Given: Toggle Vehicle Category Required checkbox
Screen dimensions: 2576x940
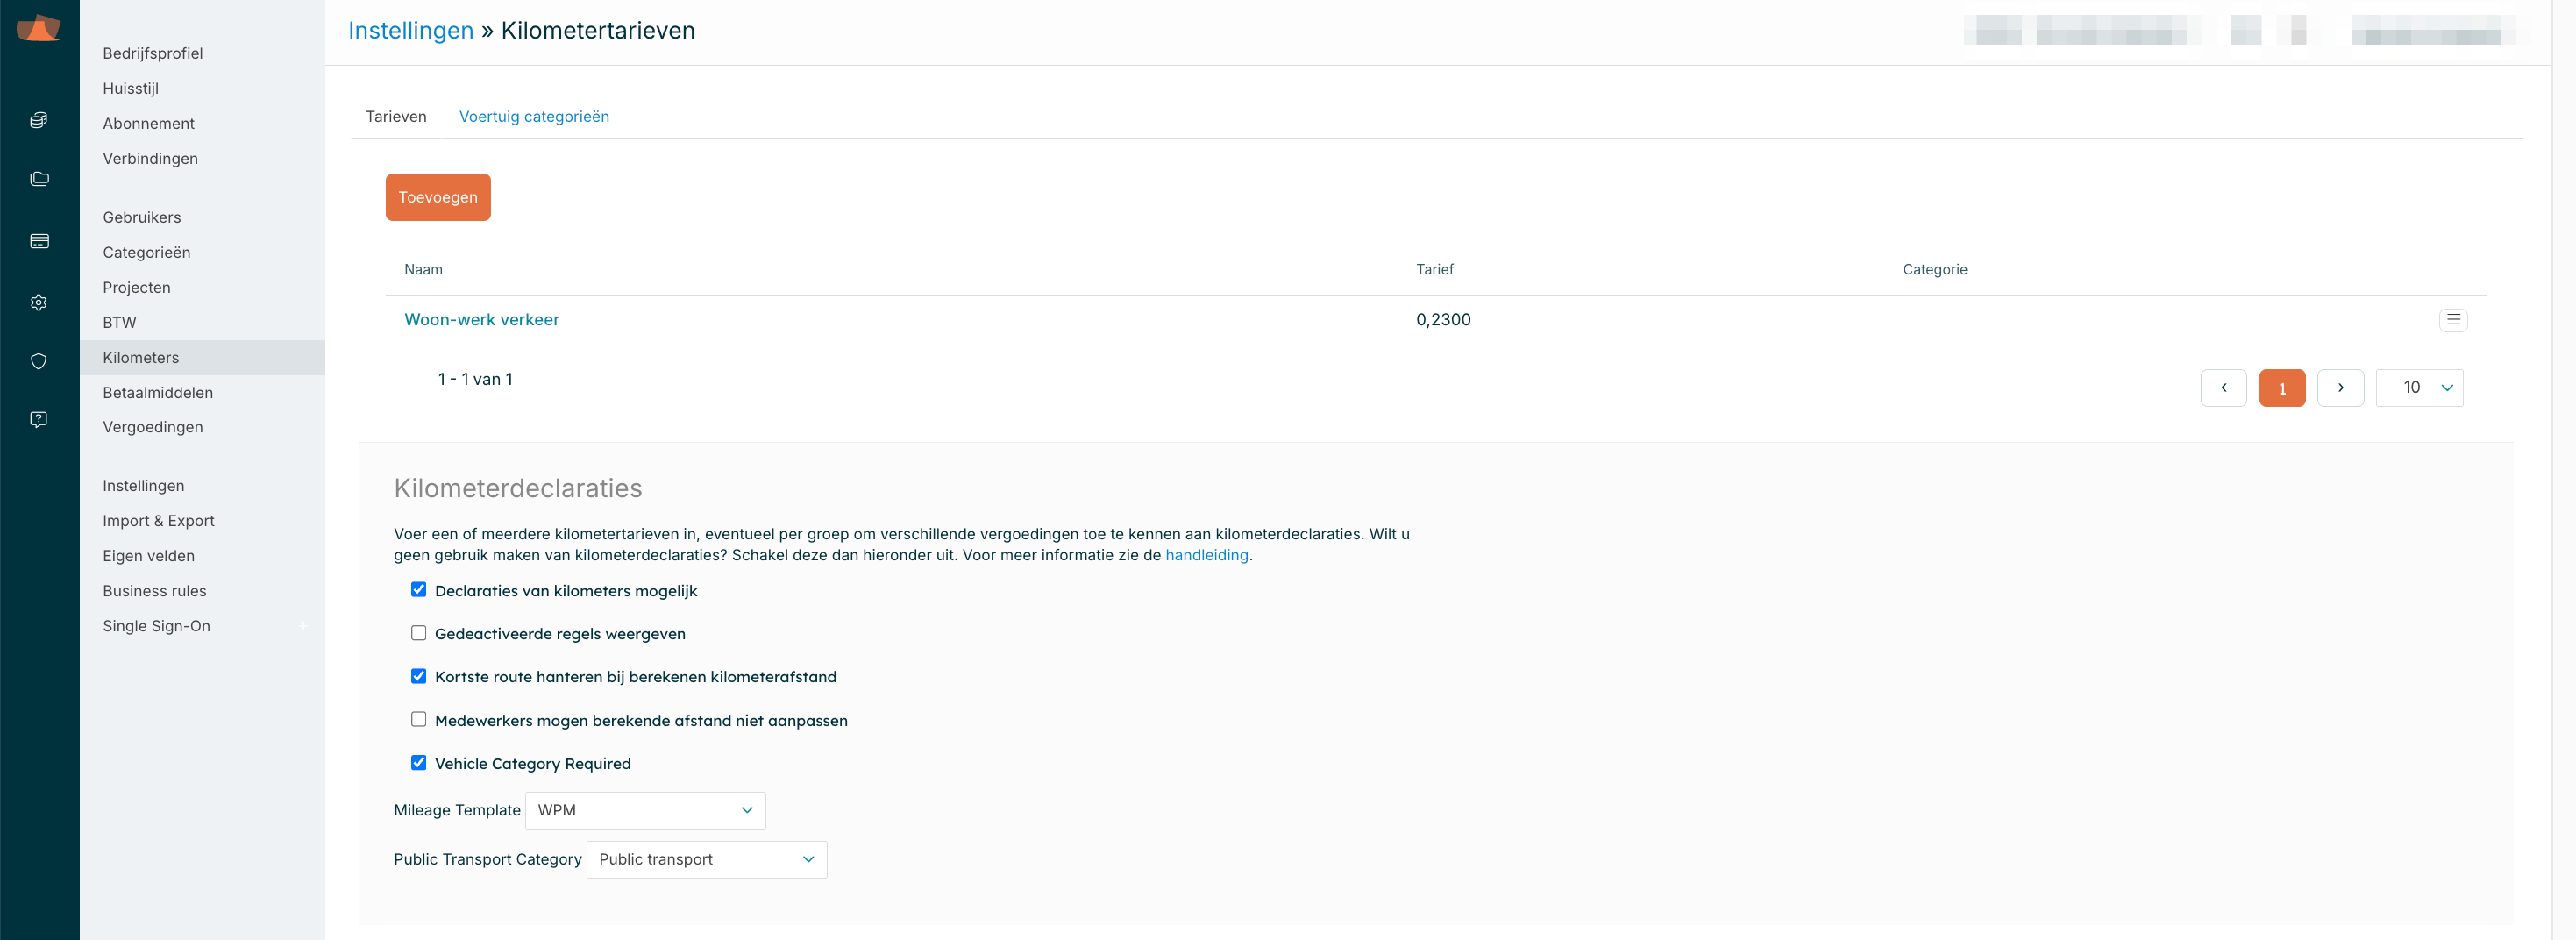Looking at the screenshot, I should click(x=418, y=763).
